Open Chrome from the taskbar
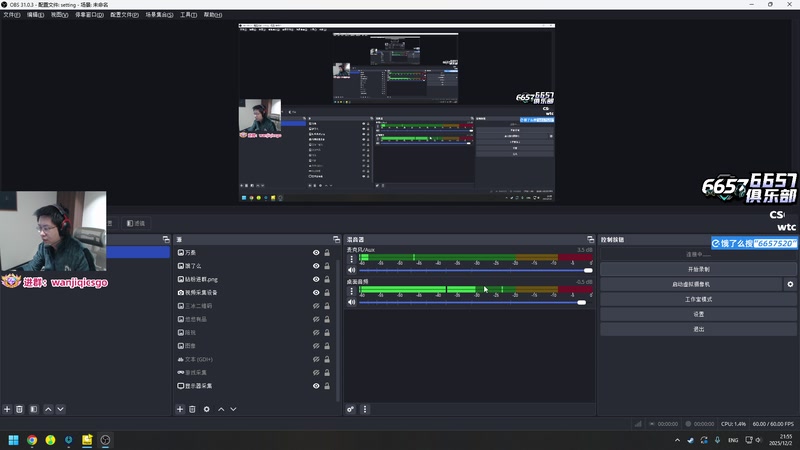800x450 pixels. [32, 440]
